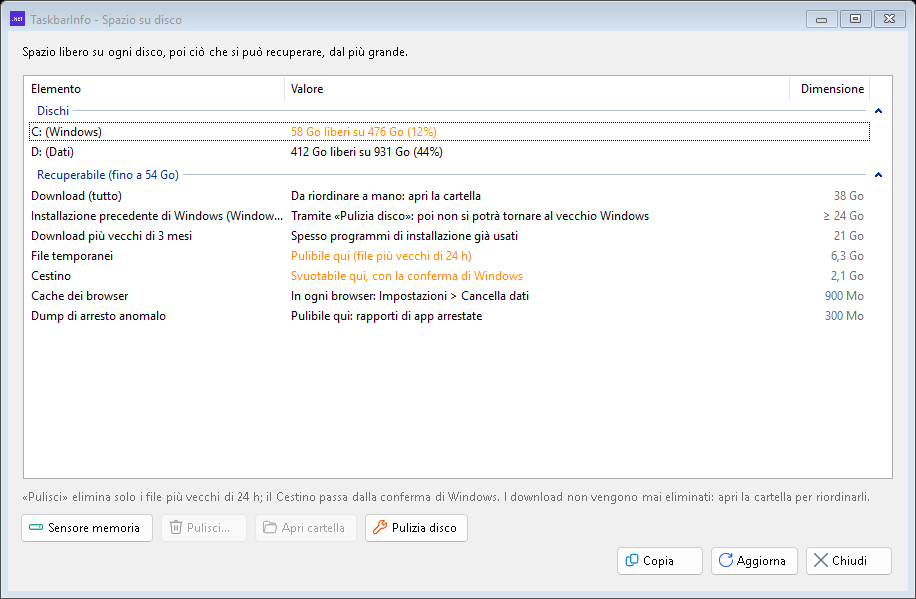
Task: Close the dialog with the Chiudi button
Action: 848,560
